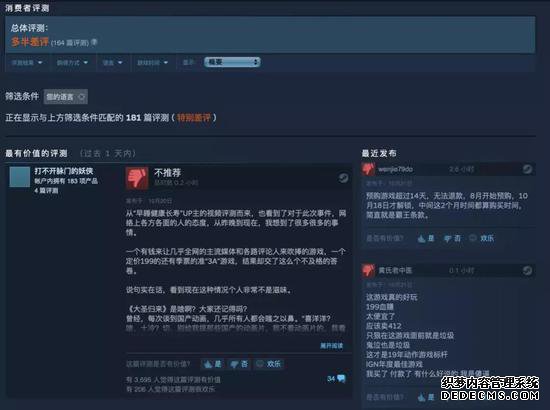
Task: Open the reviewer's 4 篇评测 link
Action: 46,190
